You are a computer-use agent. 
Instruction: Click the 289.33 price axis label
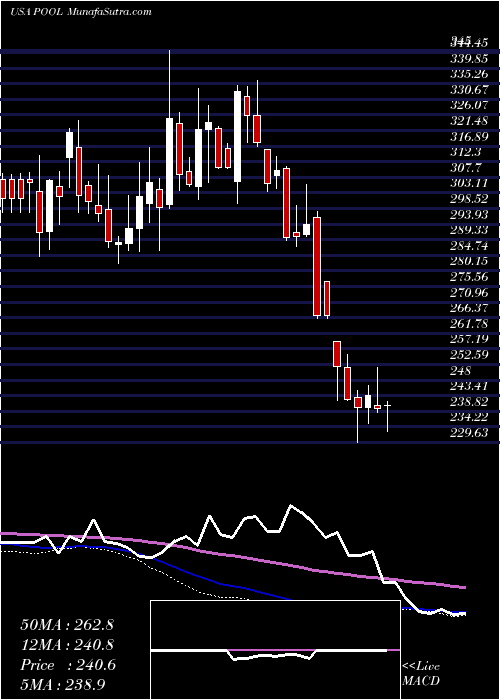pos(469,230)
